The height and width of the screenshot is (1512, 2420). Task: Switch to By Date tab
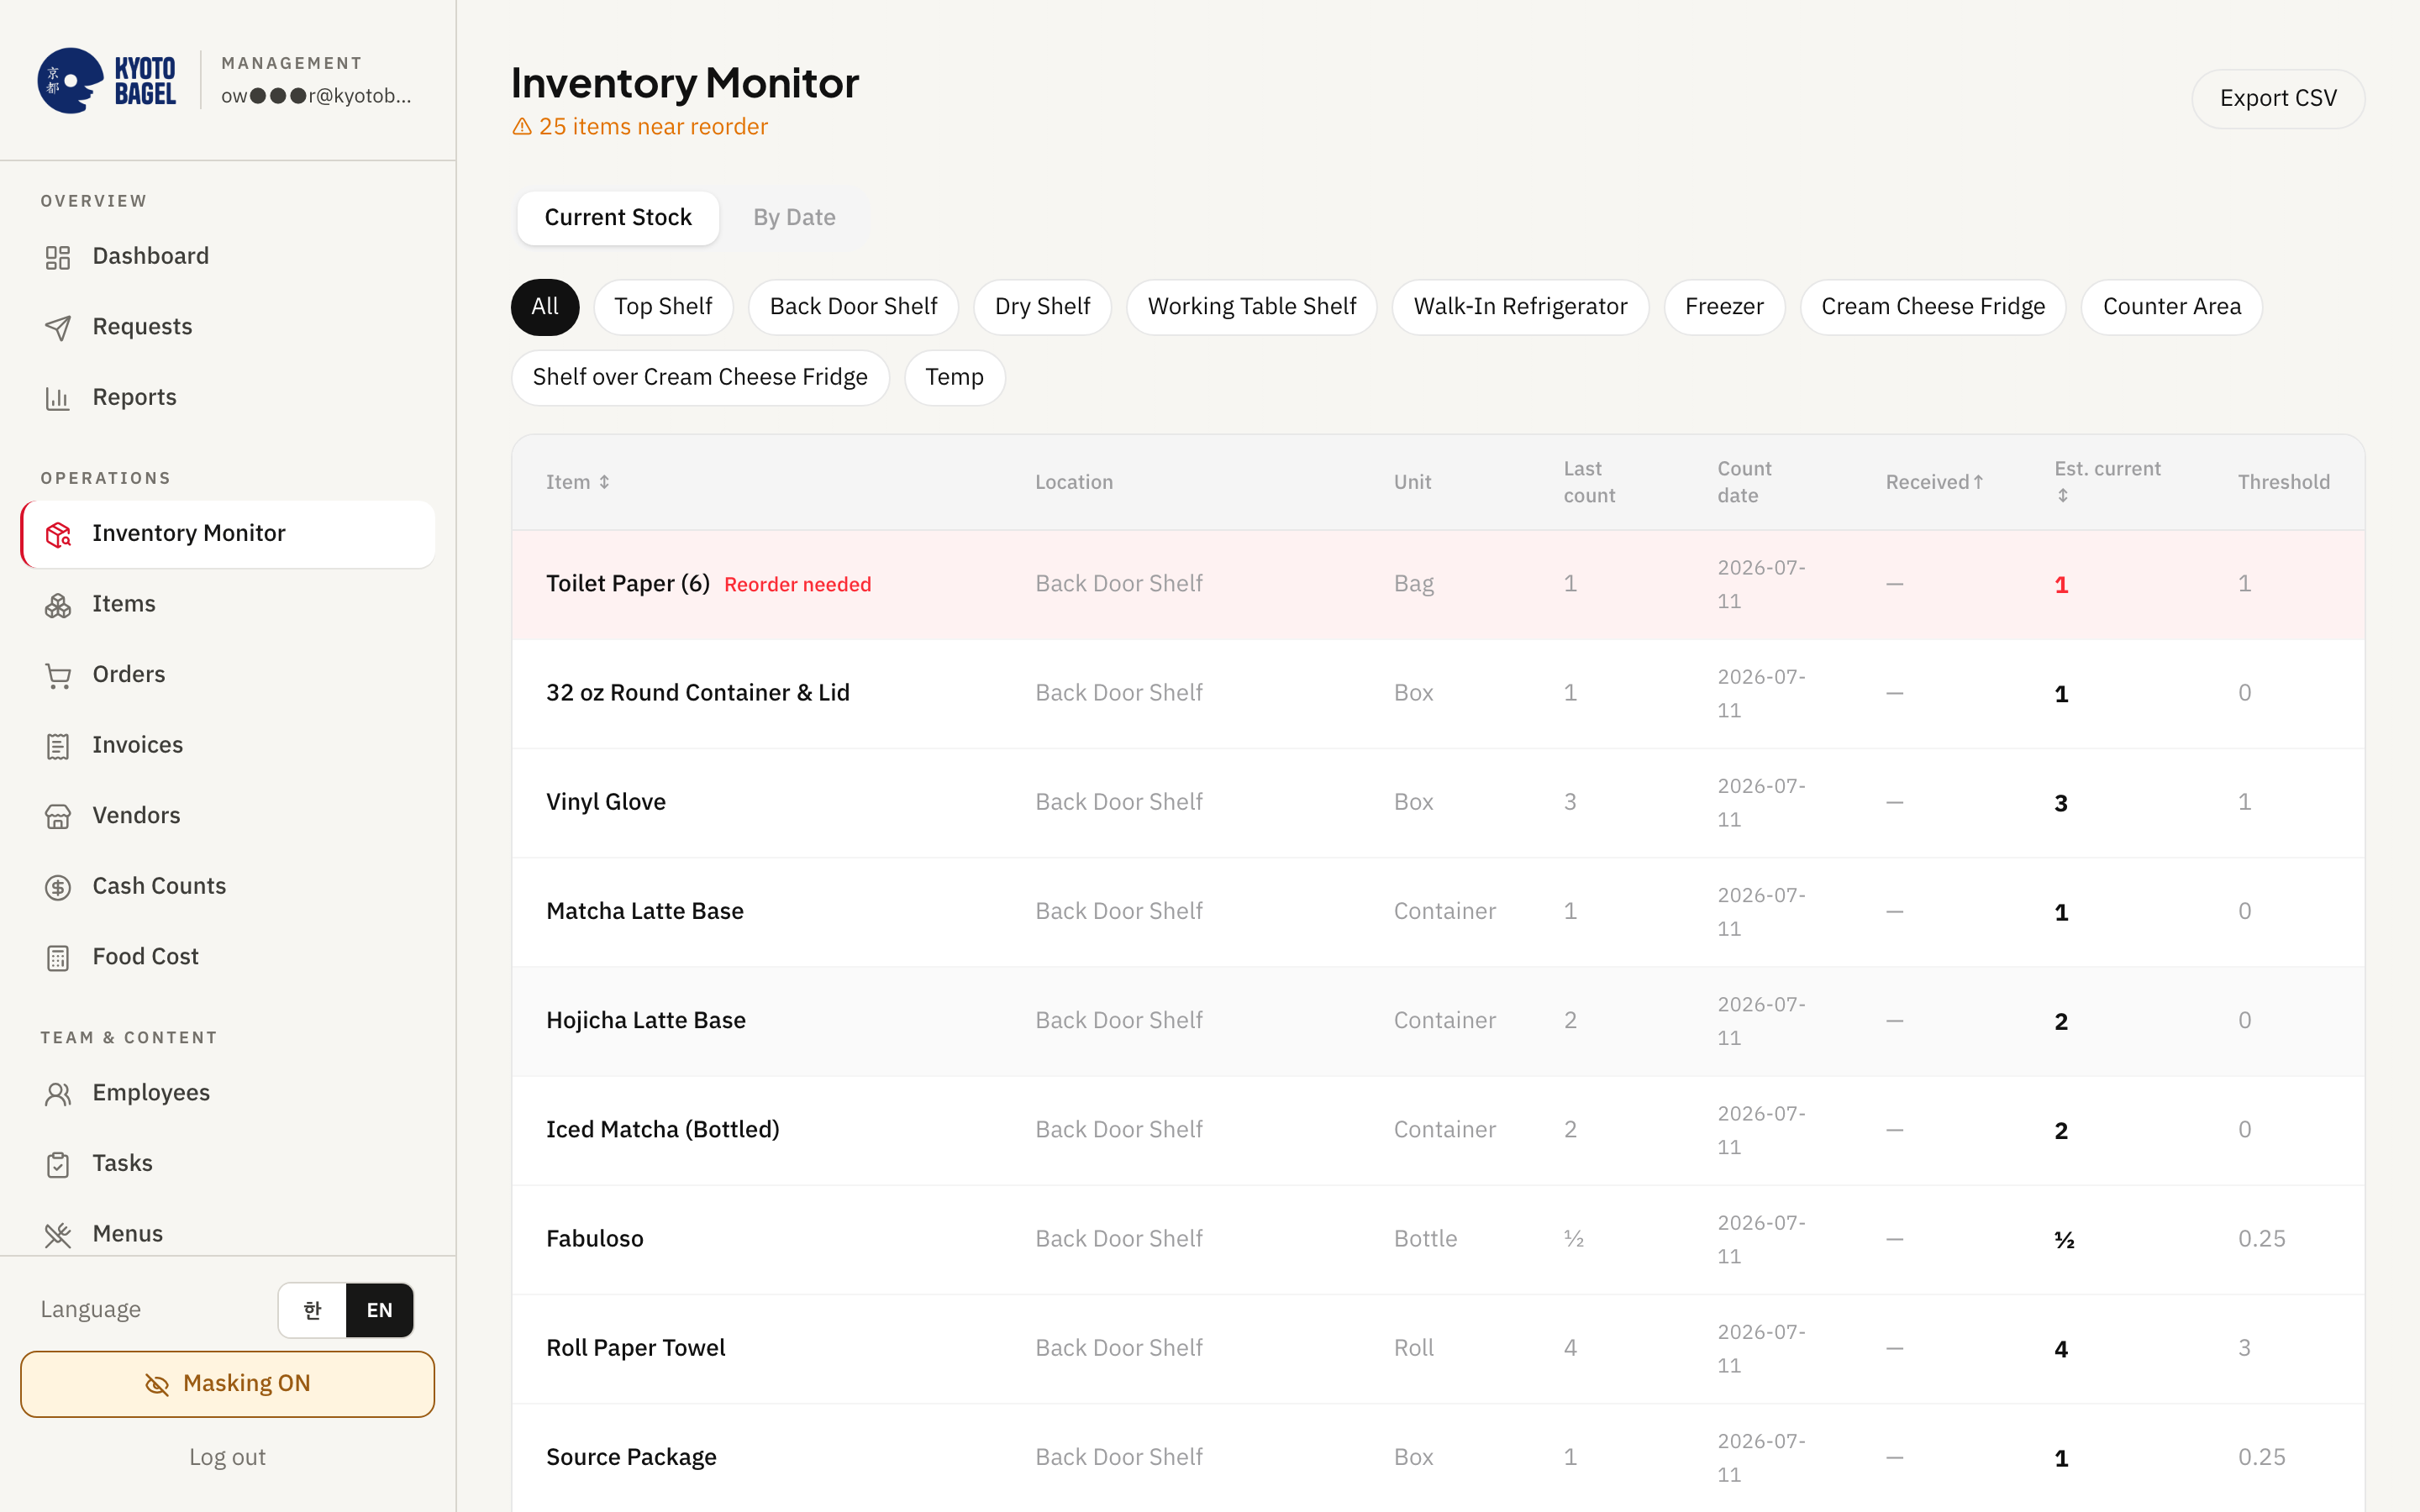(x=794, y=218)
